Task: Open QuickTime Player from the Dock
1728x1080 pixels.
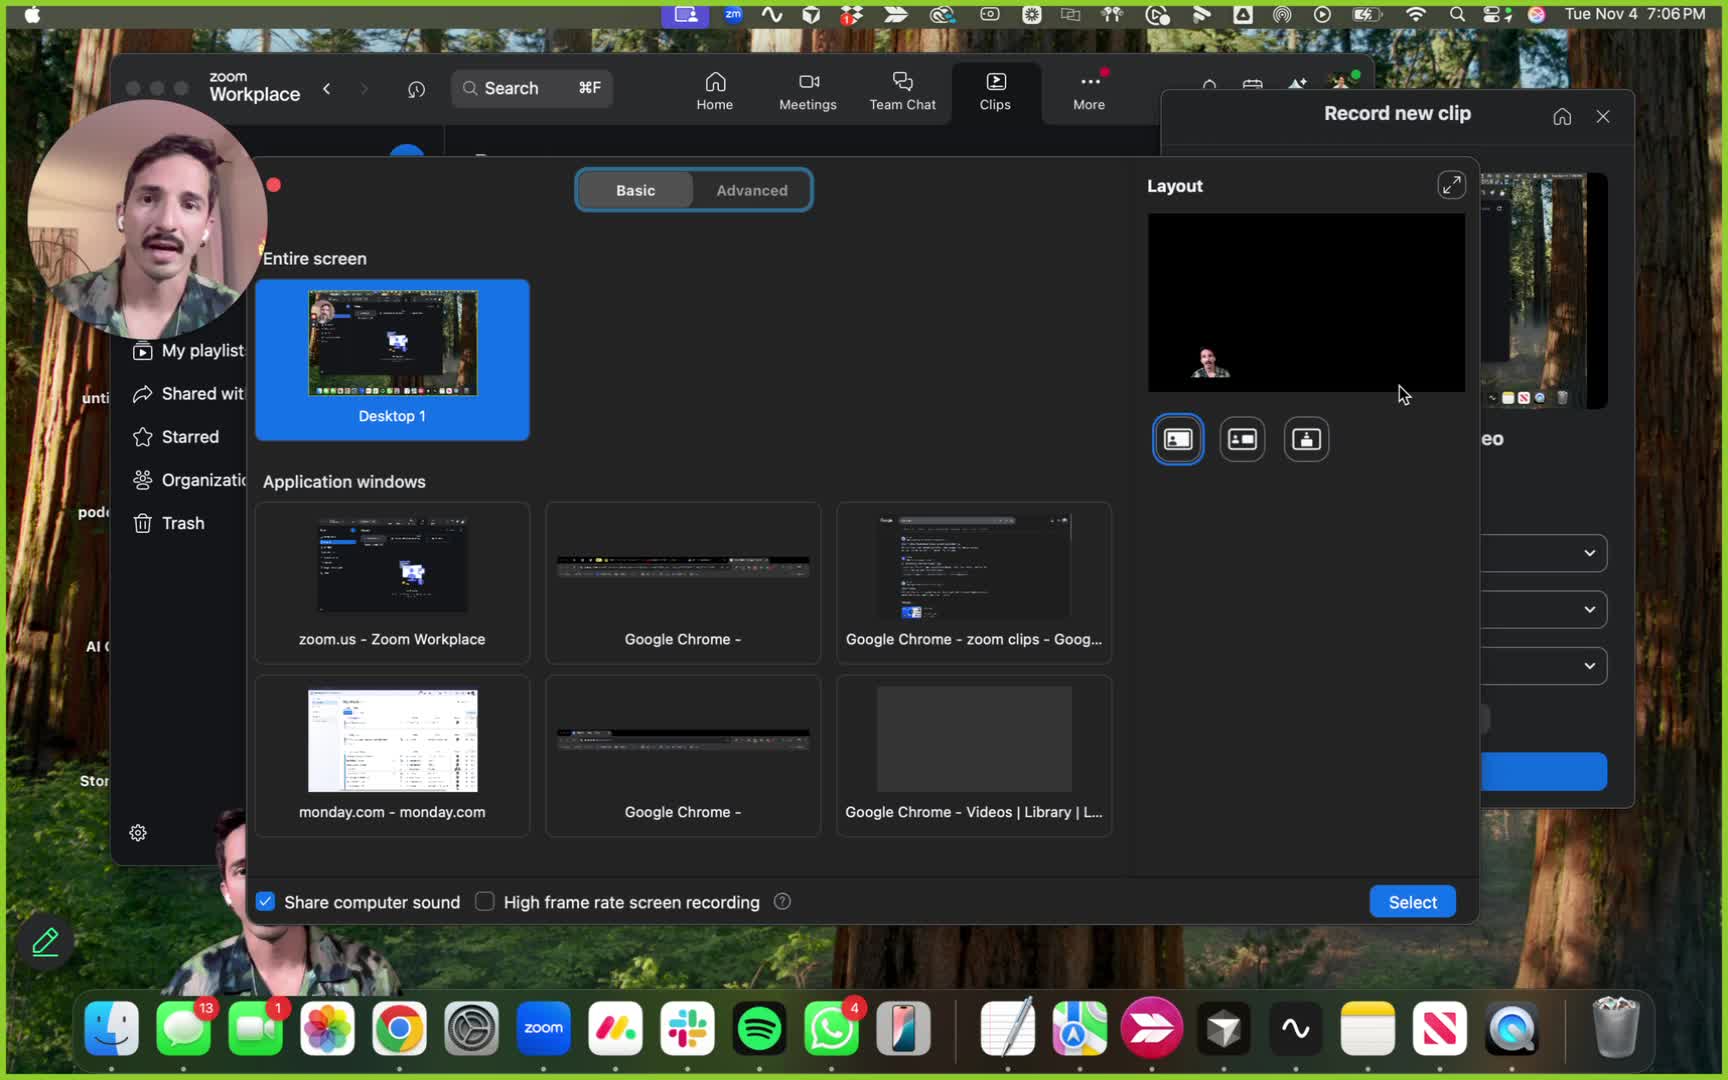Action: tap(1511, 1028)
